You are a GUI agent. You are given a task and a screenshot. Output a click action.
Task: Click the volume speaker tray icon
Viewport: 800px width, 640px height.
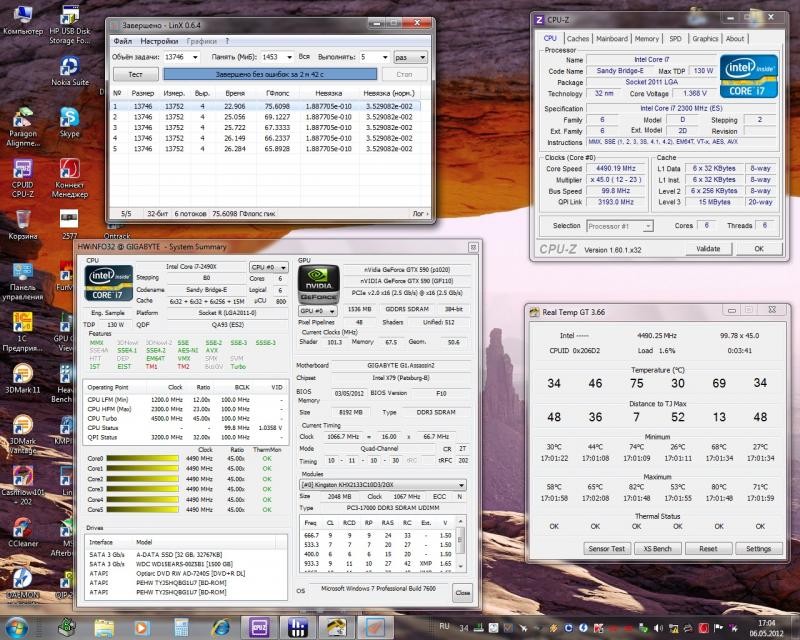pyautogui.click(x=659, y=628)
